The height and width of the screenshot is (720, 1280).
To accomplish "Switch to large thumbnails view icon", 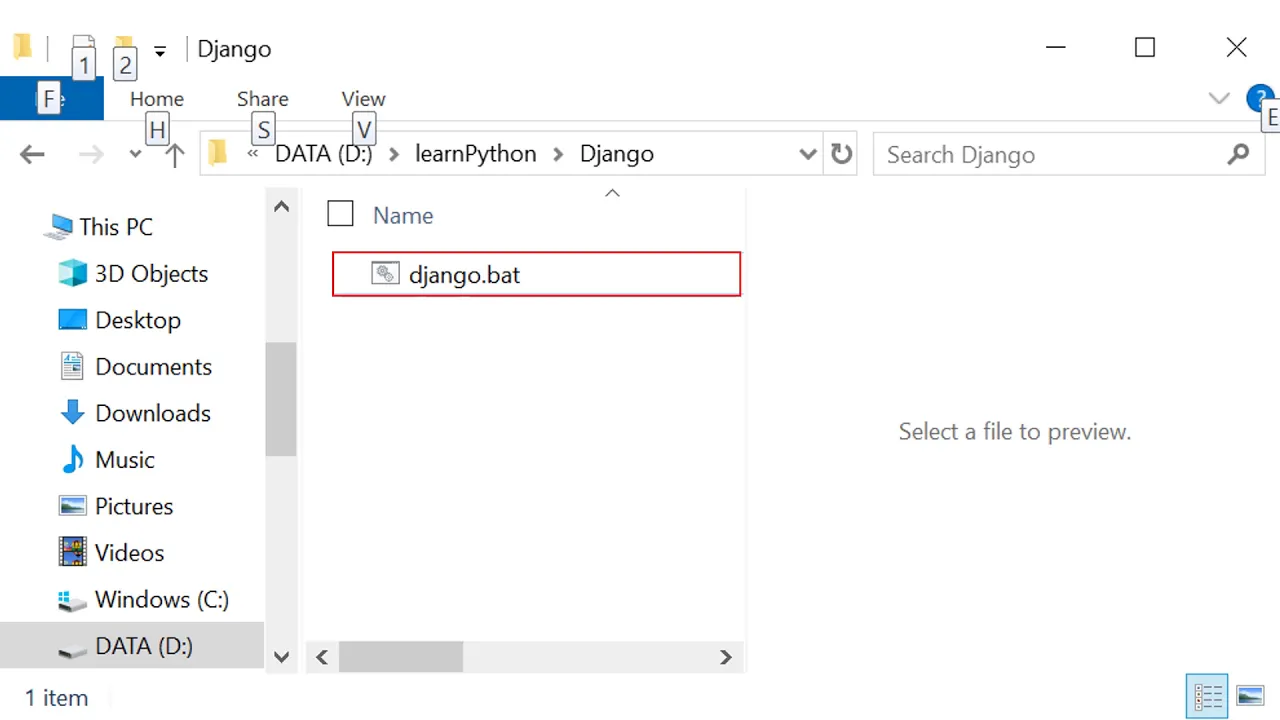I will 1250,695.
